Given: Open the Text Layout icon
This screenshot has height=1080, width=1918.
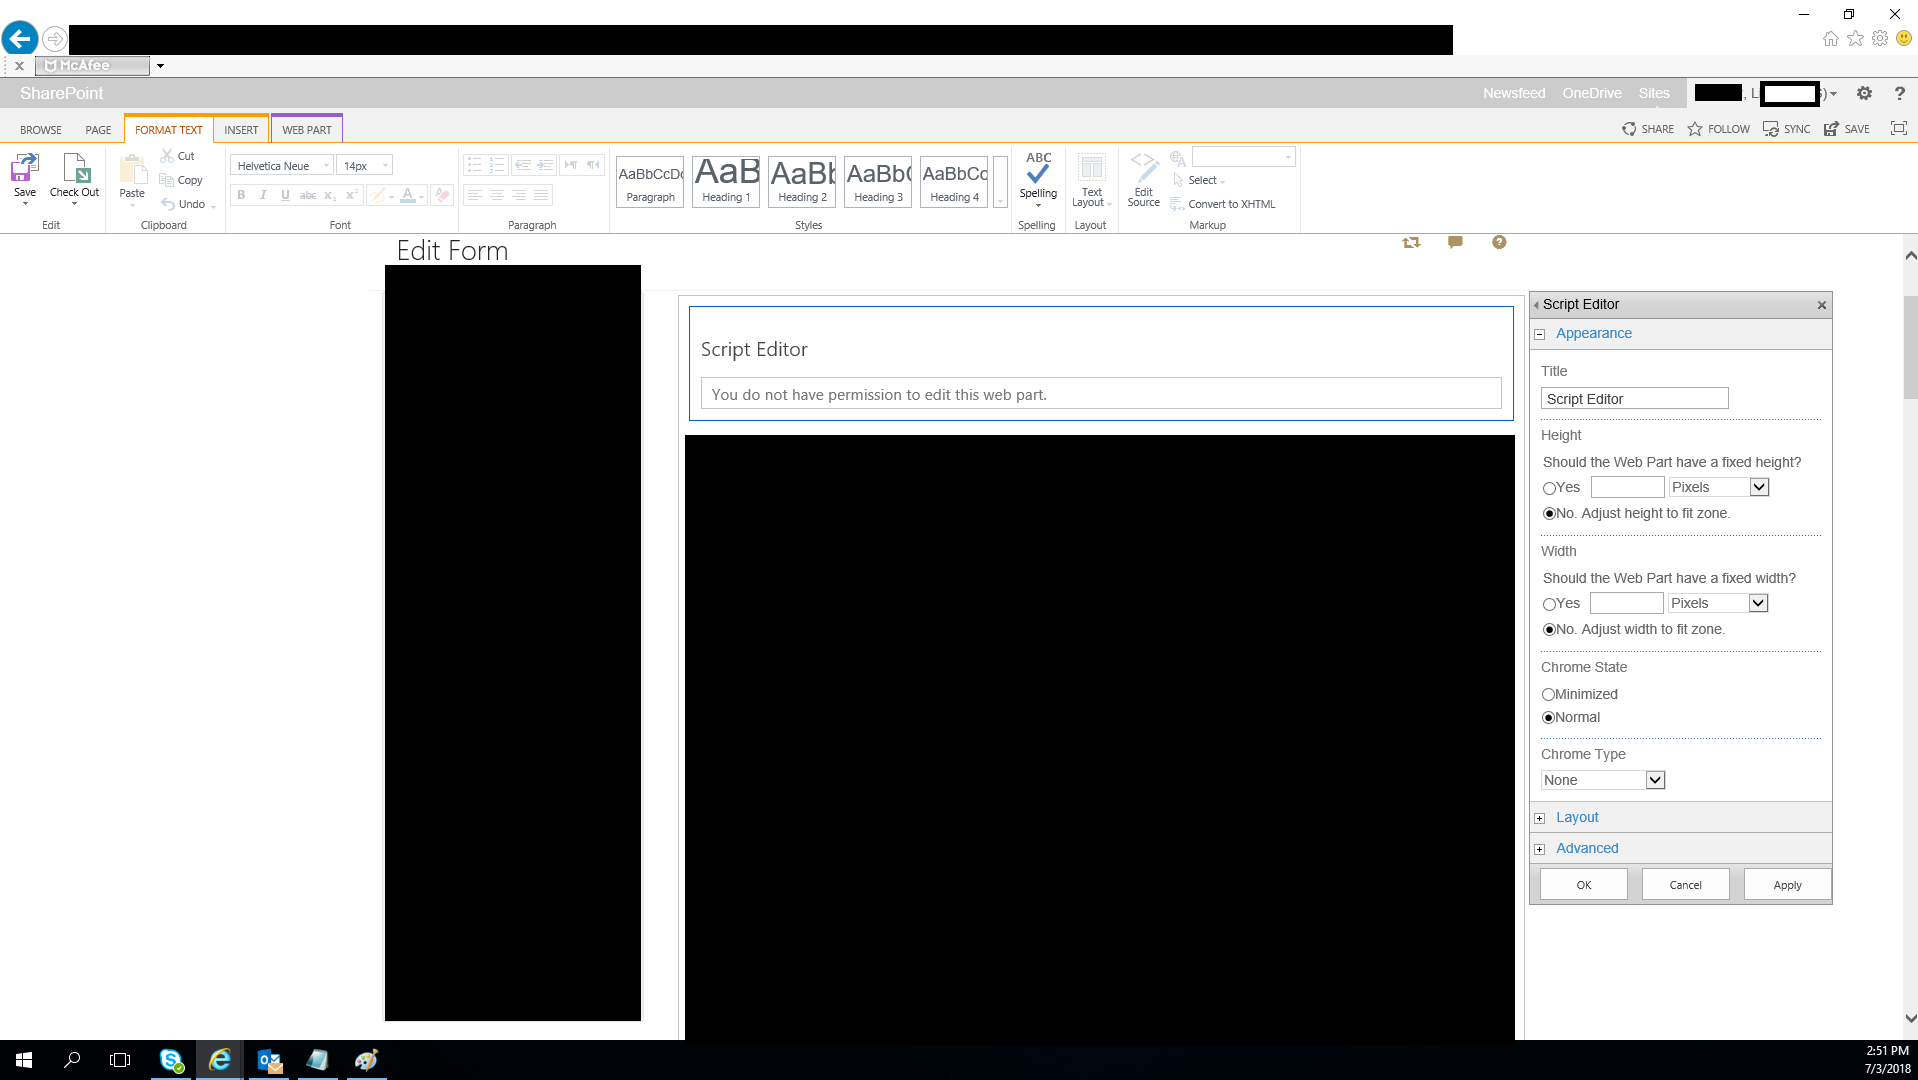Looking at the screenshot, I should pos(1092,167).
